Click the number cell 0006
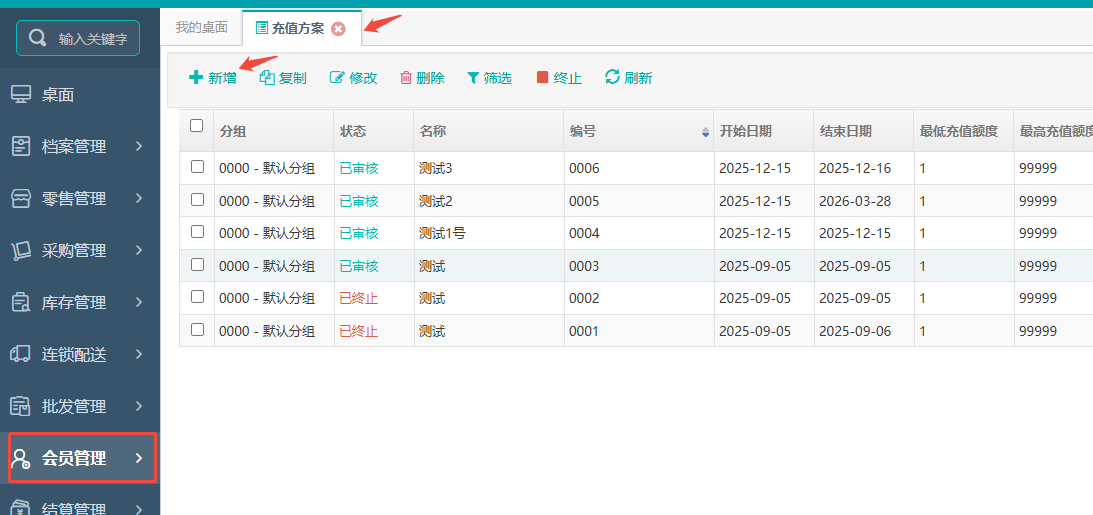The image size is (1093, 515). click(584, 168)
